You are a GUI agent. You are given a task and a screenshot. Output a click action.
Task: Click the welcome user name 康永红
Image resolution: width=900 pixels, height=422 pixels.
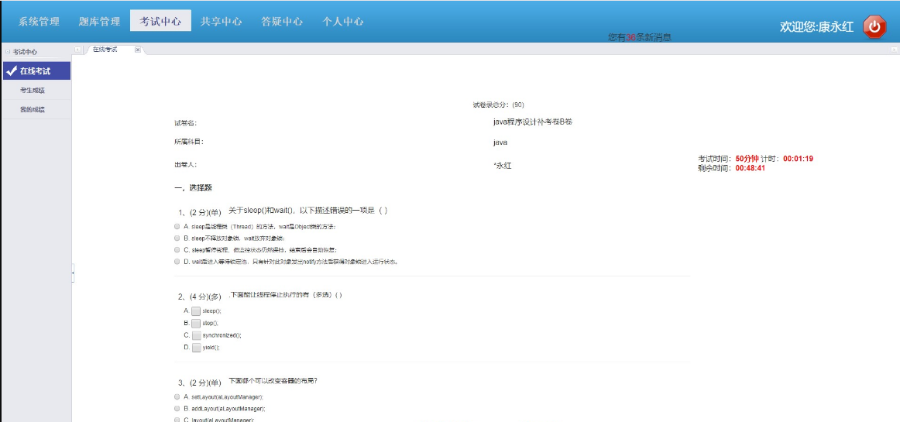coord(836,26)
